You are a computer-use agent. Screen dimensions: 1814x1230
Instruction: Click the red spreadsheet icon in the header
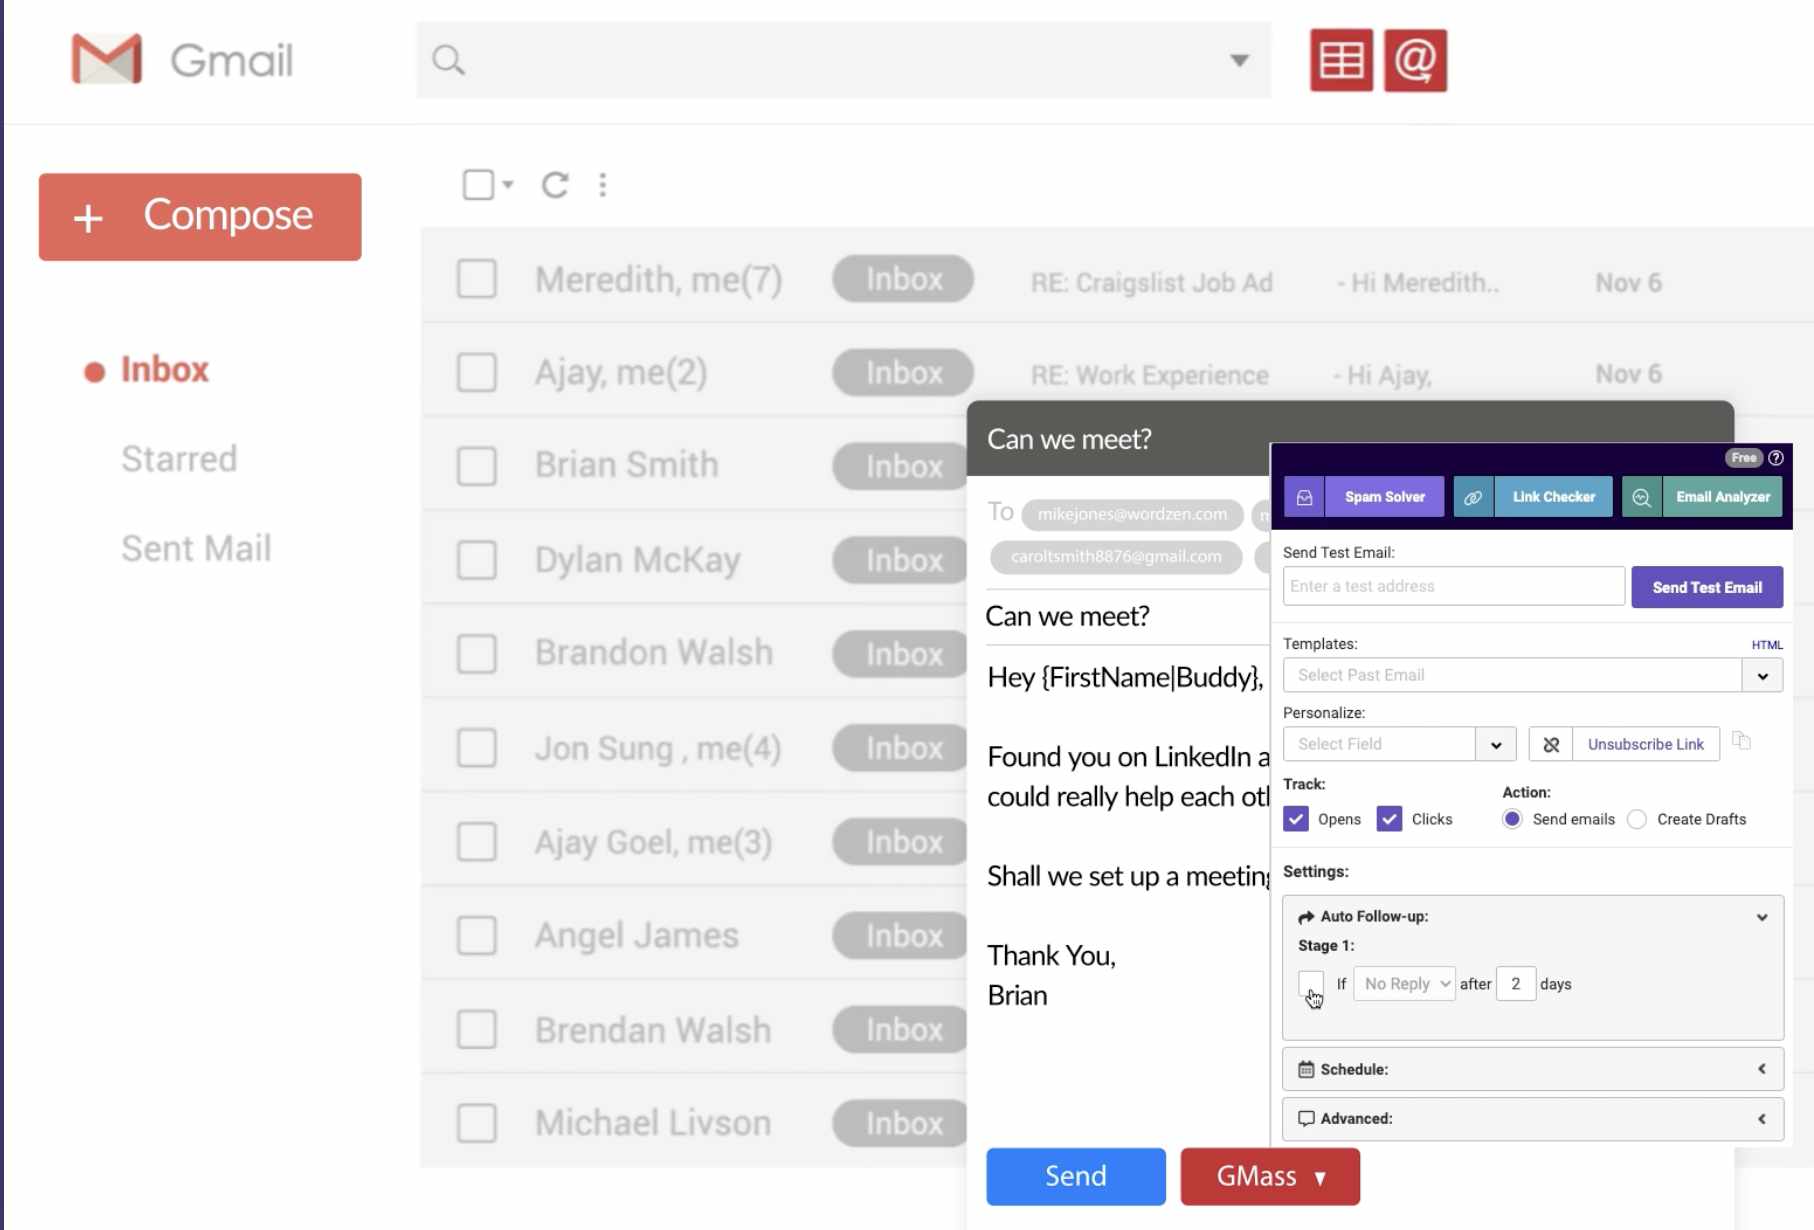tap(1340, 60)
